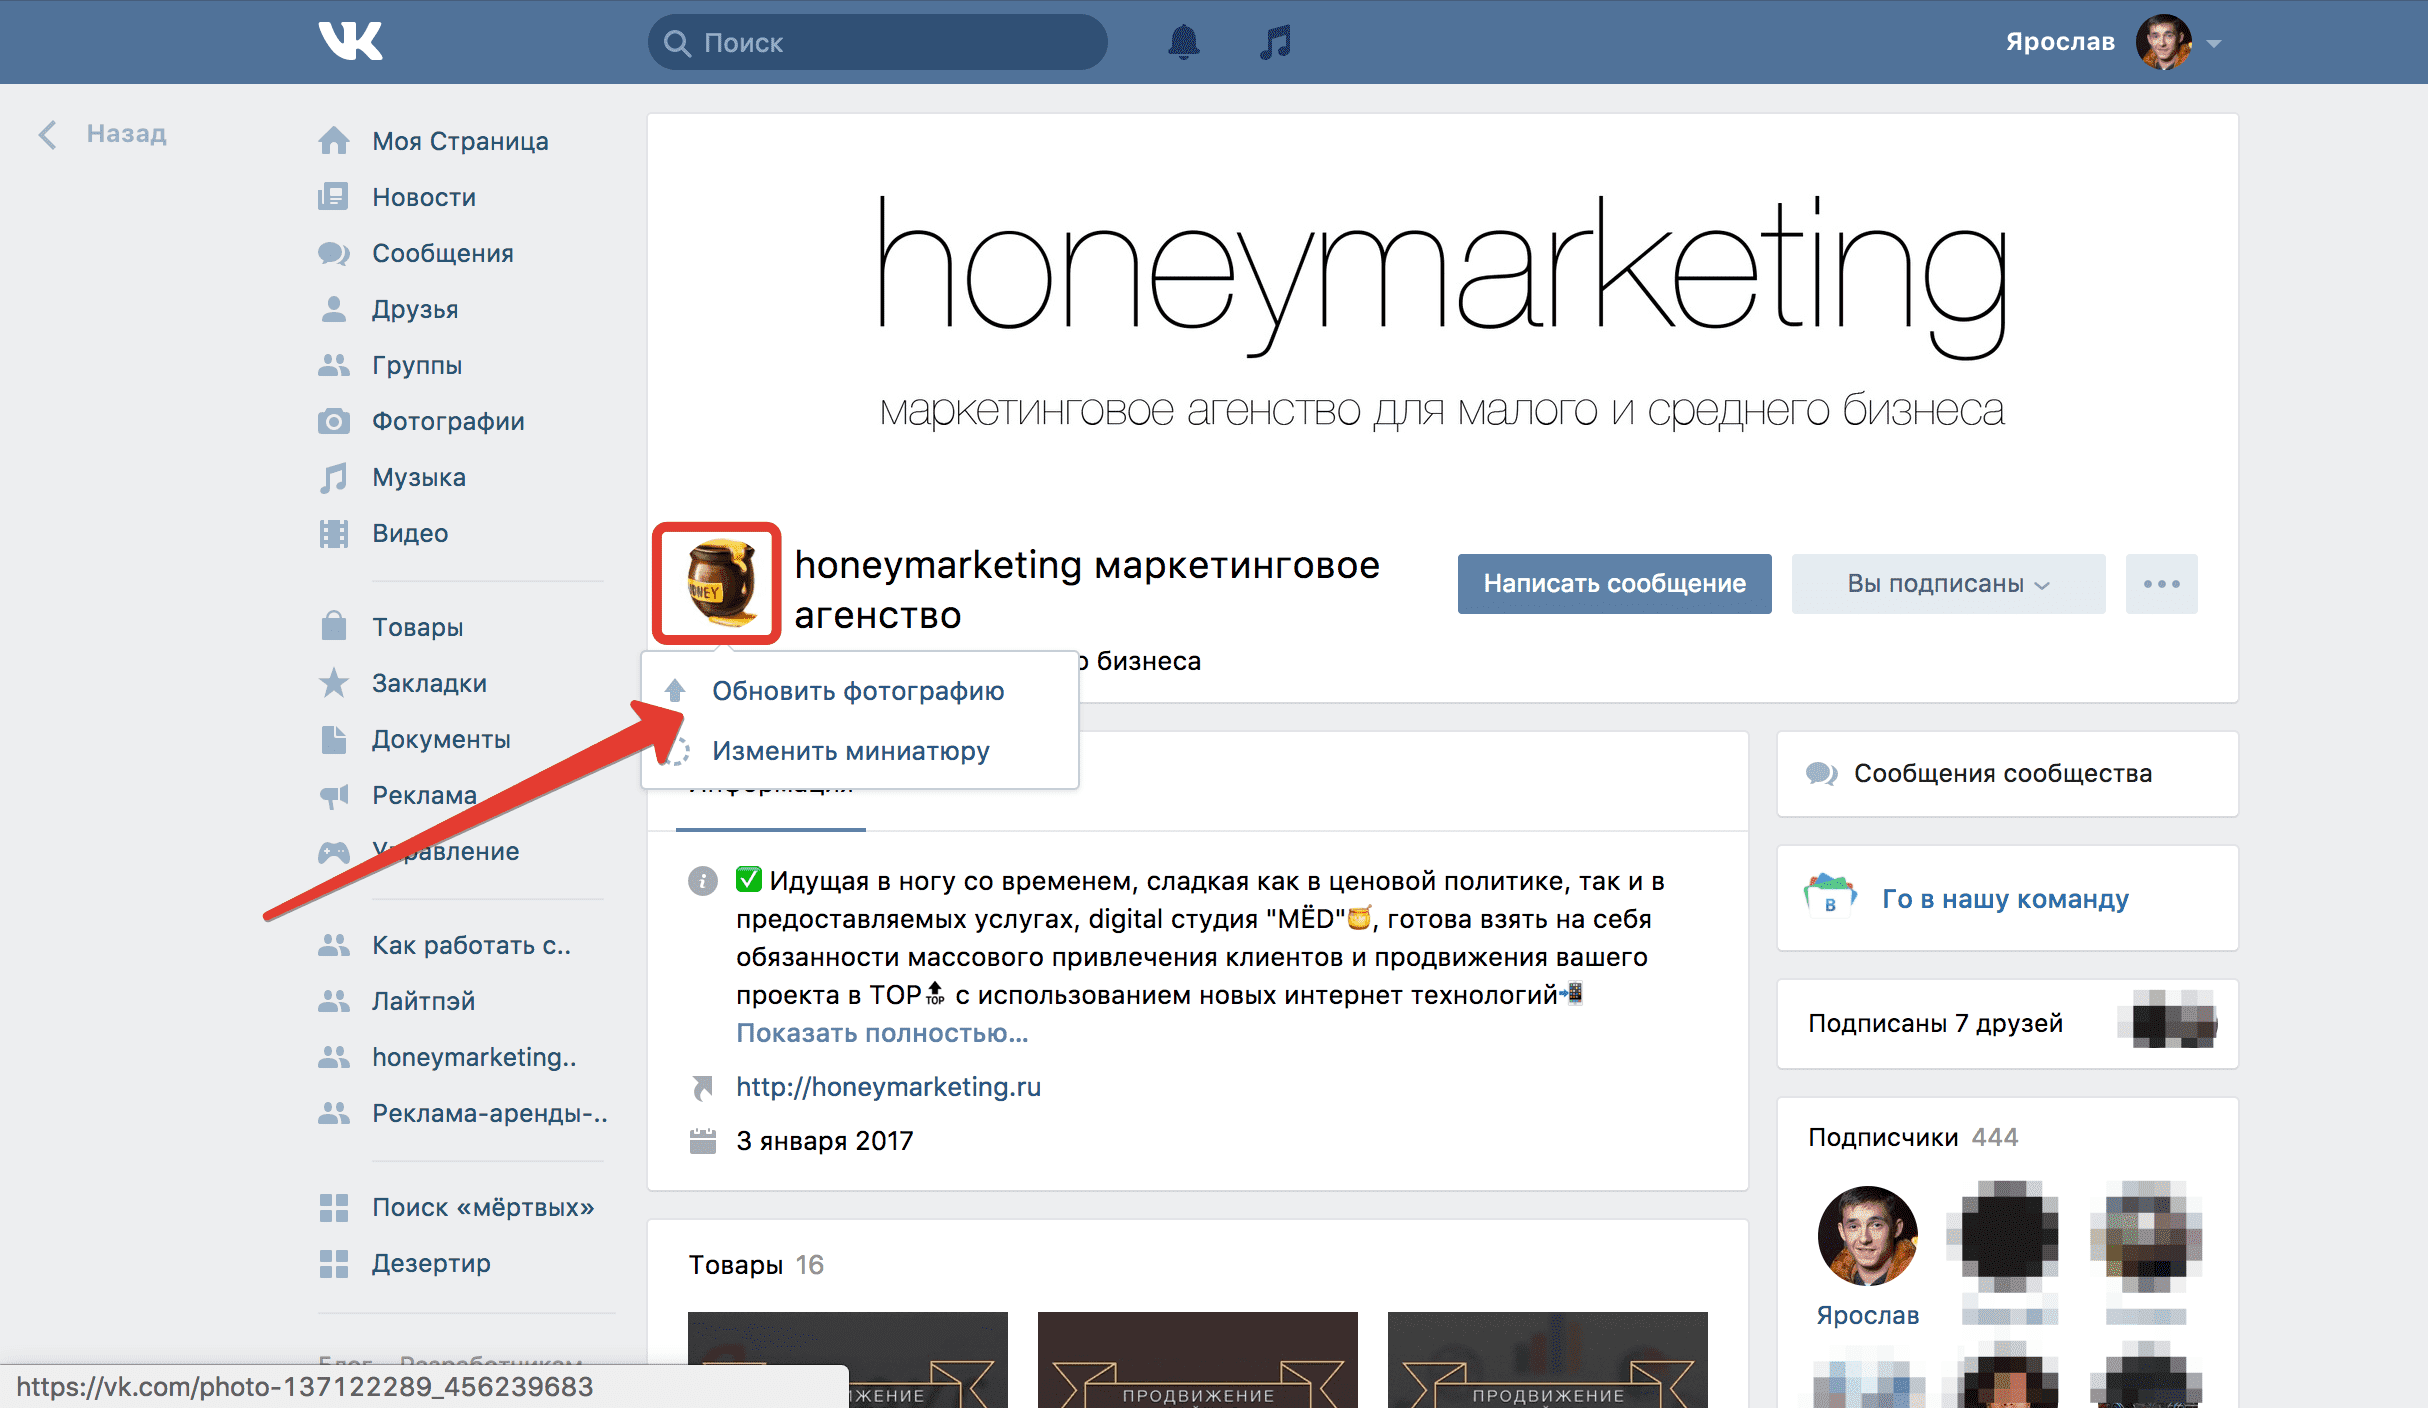This screenshot has height=1408, width=2428.
Task: Click the Документы file icon
Action: 334,739
